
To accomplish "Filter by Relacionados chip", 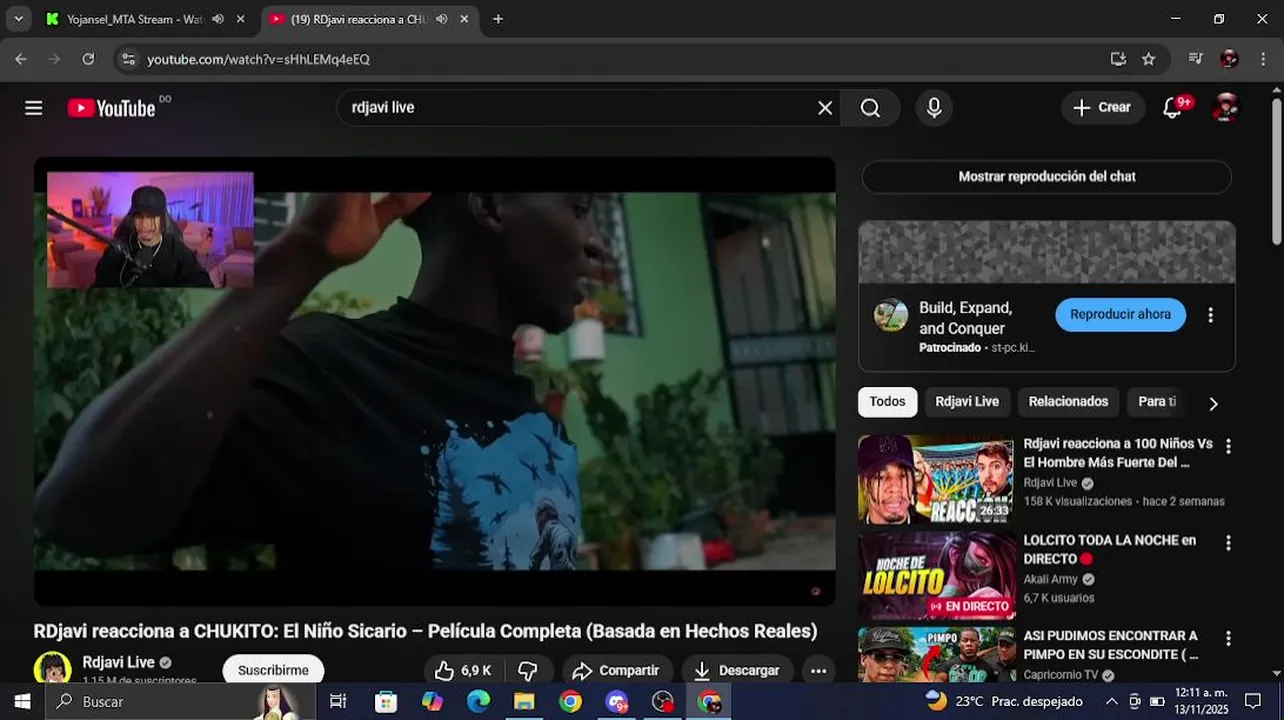I will tap(1068, 402).
